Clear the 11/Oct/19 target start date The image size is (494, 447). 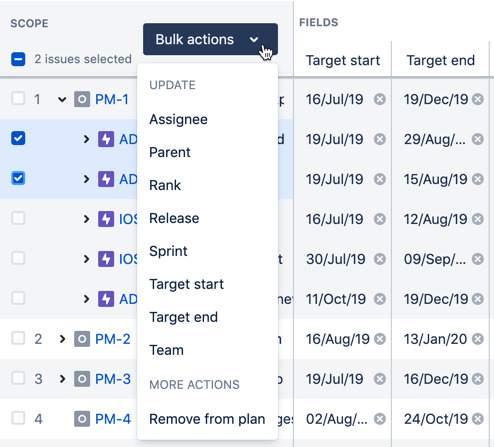point(380,299)
